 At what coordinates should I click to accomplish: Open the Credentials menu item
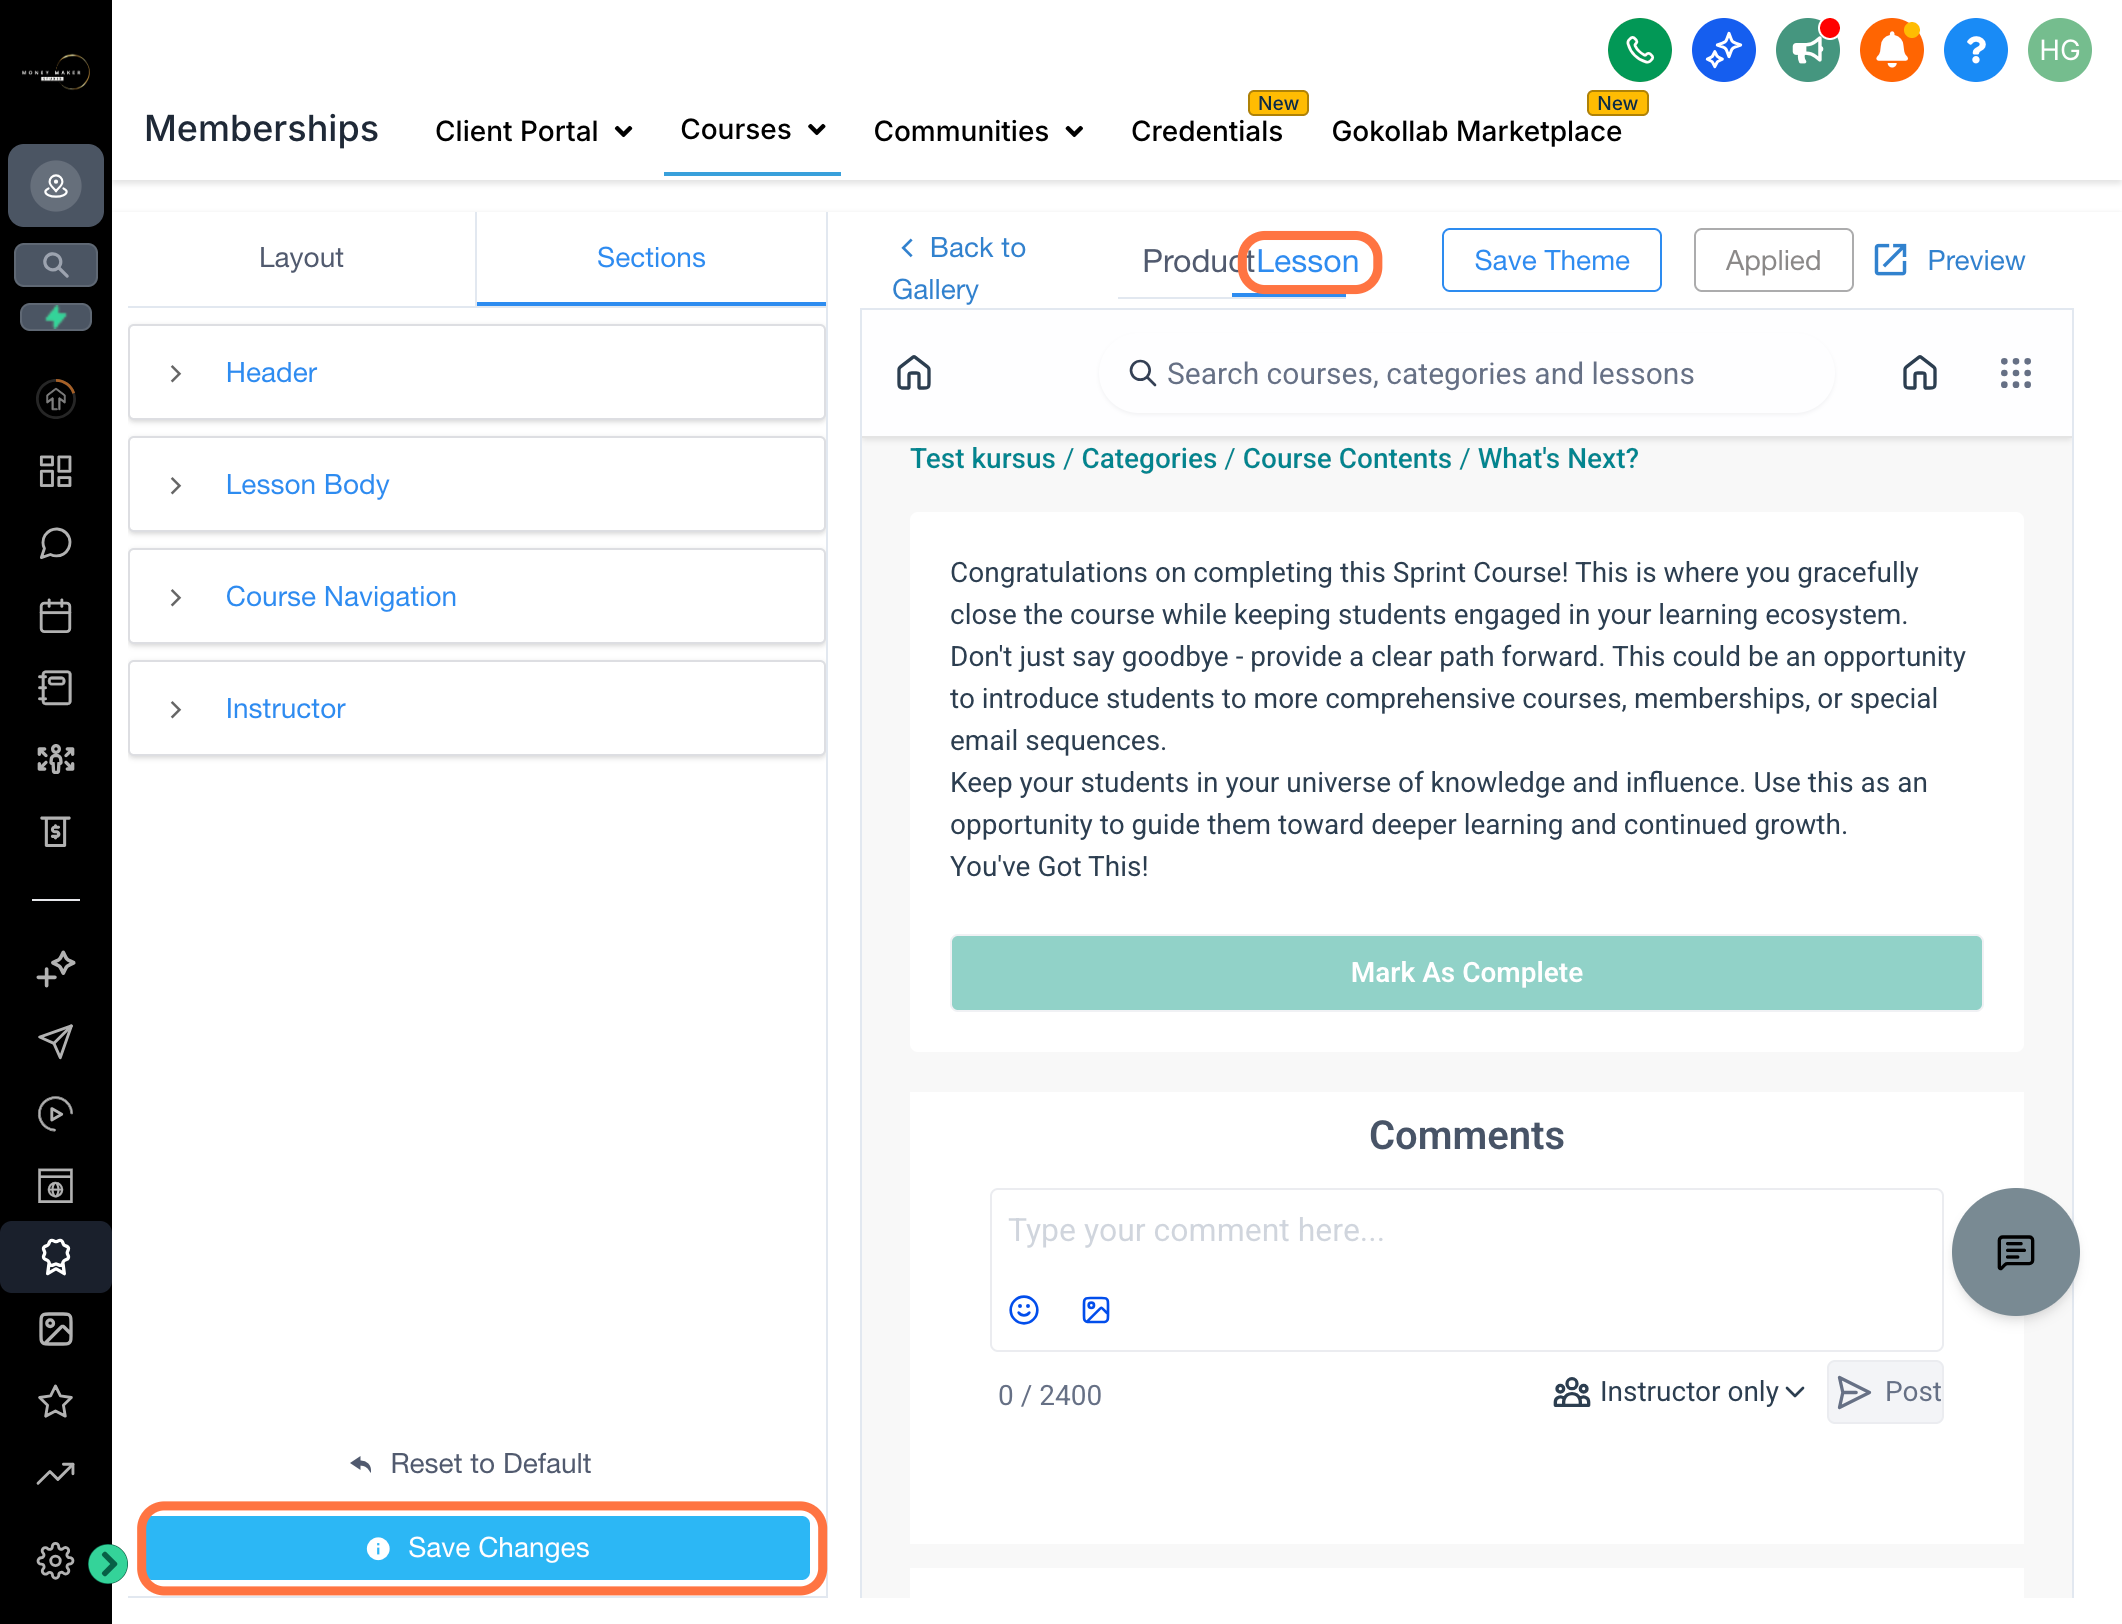click(x=1207, y=131)
